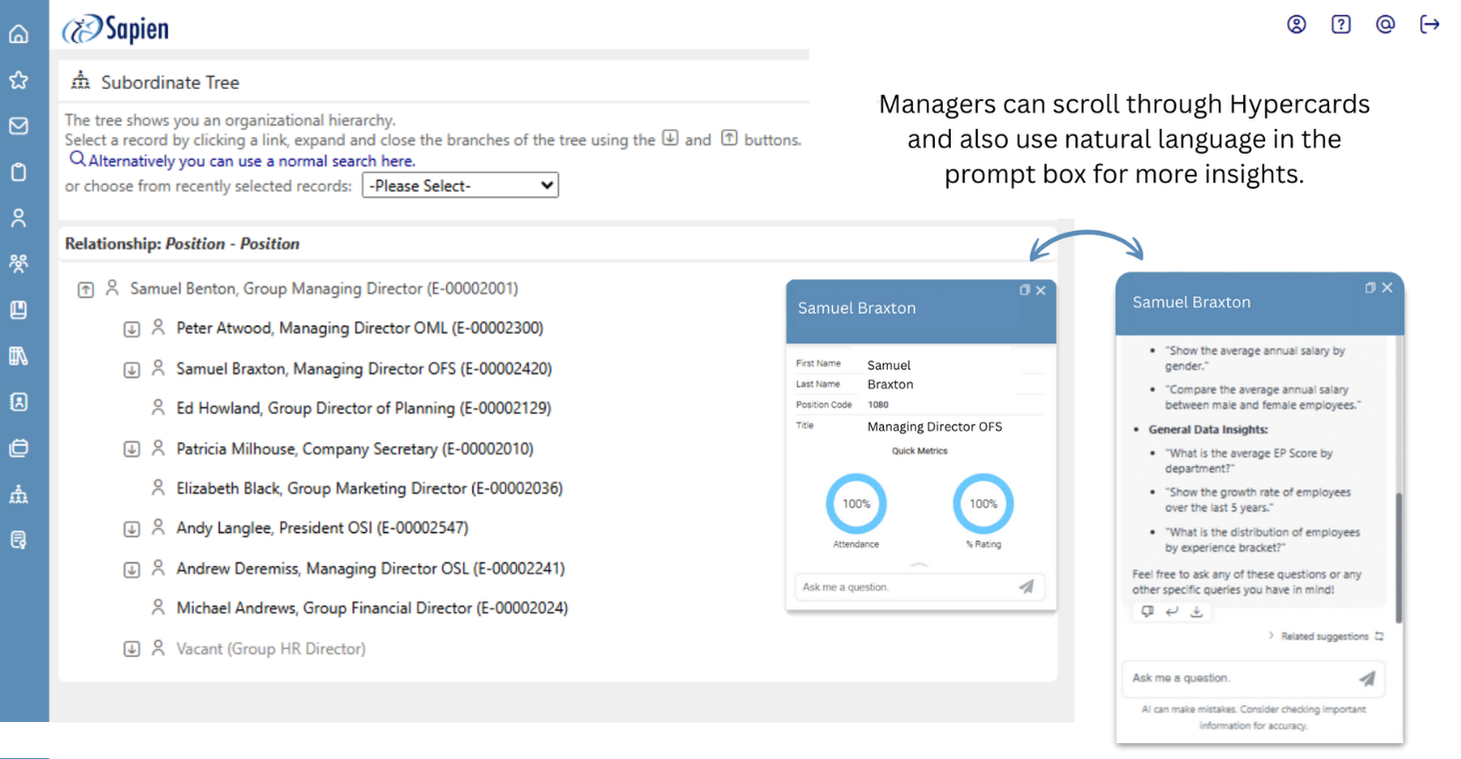Click the download icon under chat response
This screenshot has width=1461, height=759.
(x=1196, y=612)
